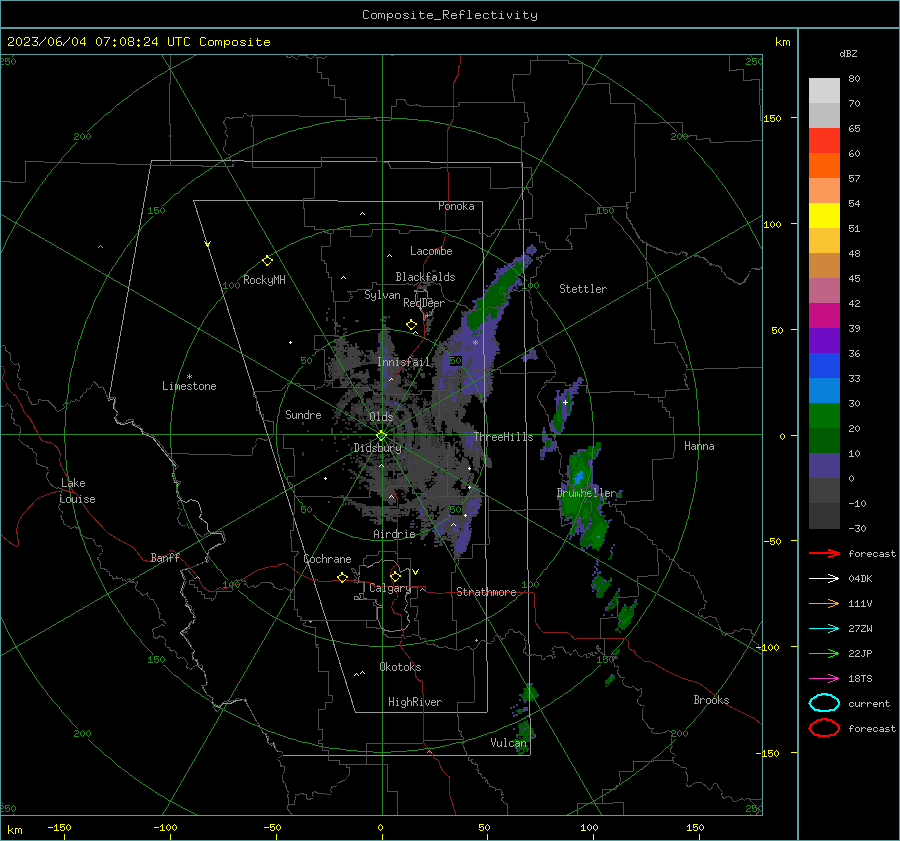Click the Banff city label
Viewport: 900px width, 841px height.
pos(165,558)
